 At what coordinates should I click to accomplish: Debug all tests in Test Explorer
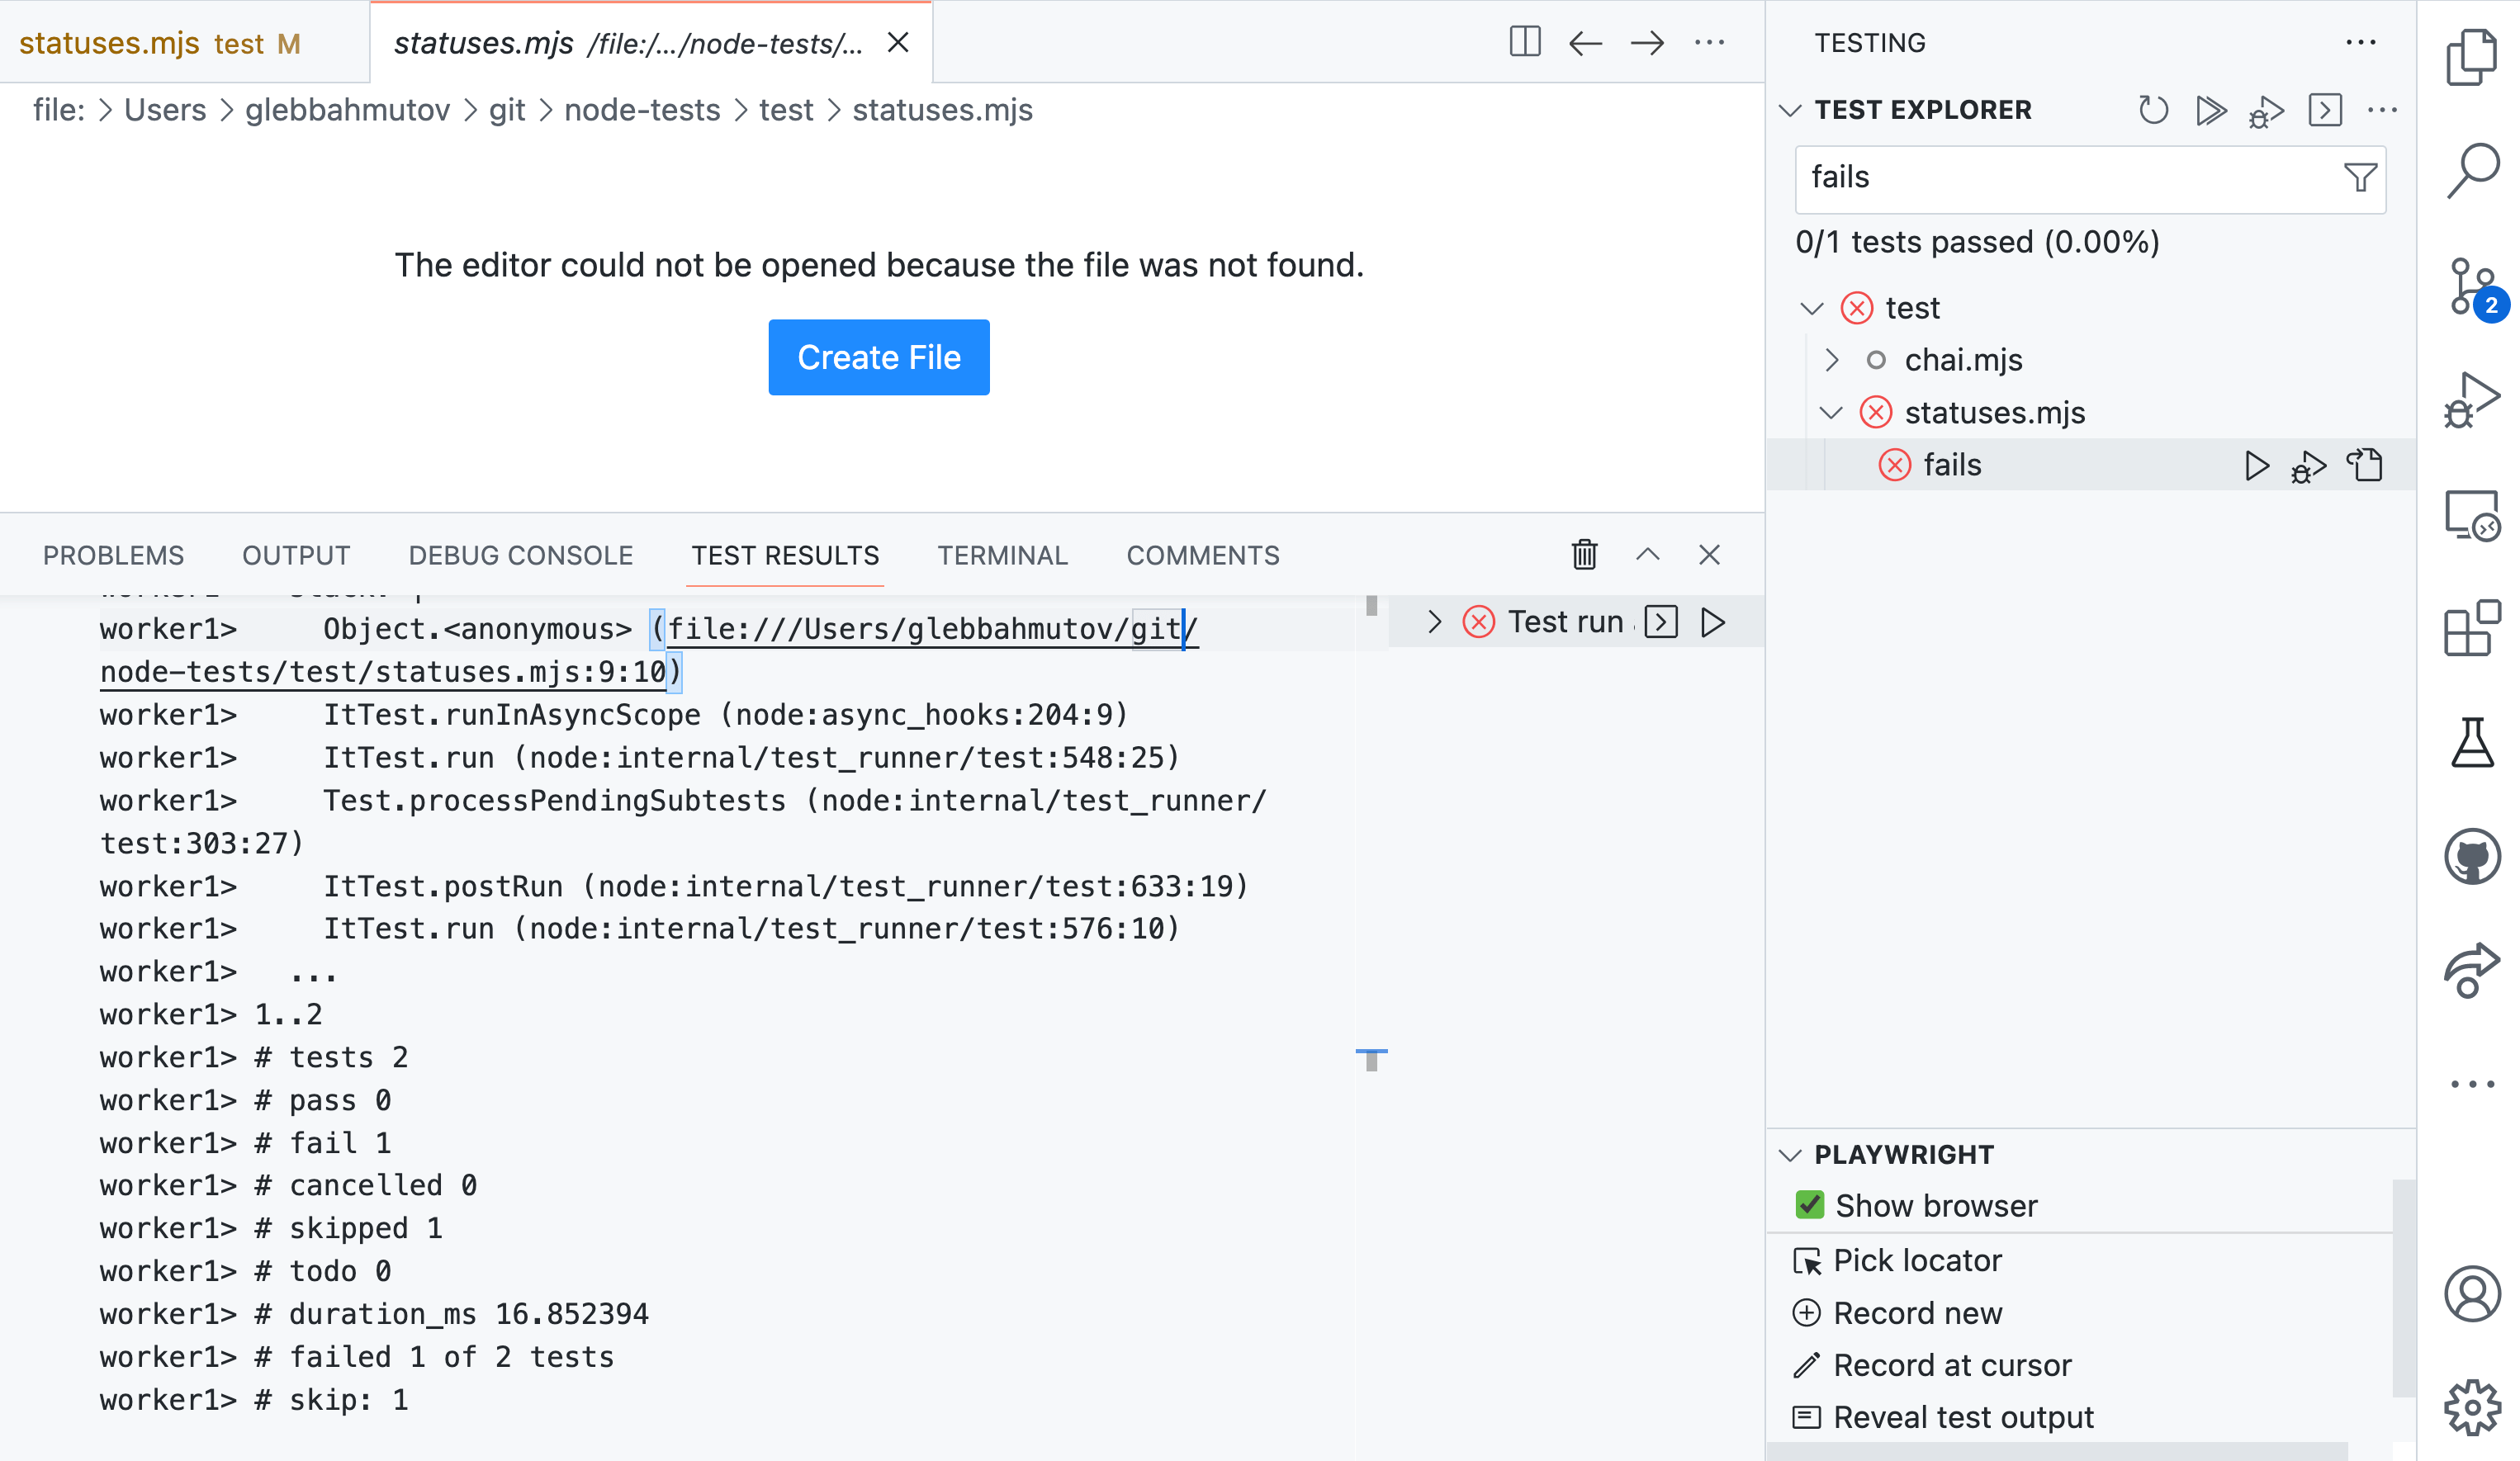[x=2267, y=110]
